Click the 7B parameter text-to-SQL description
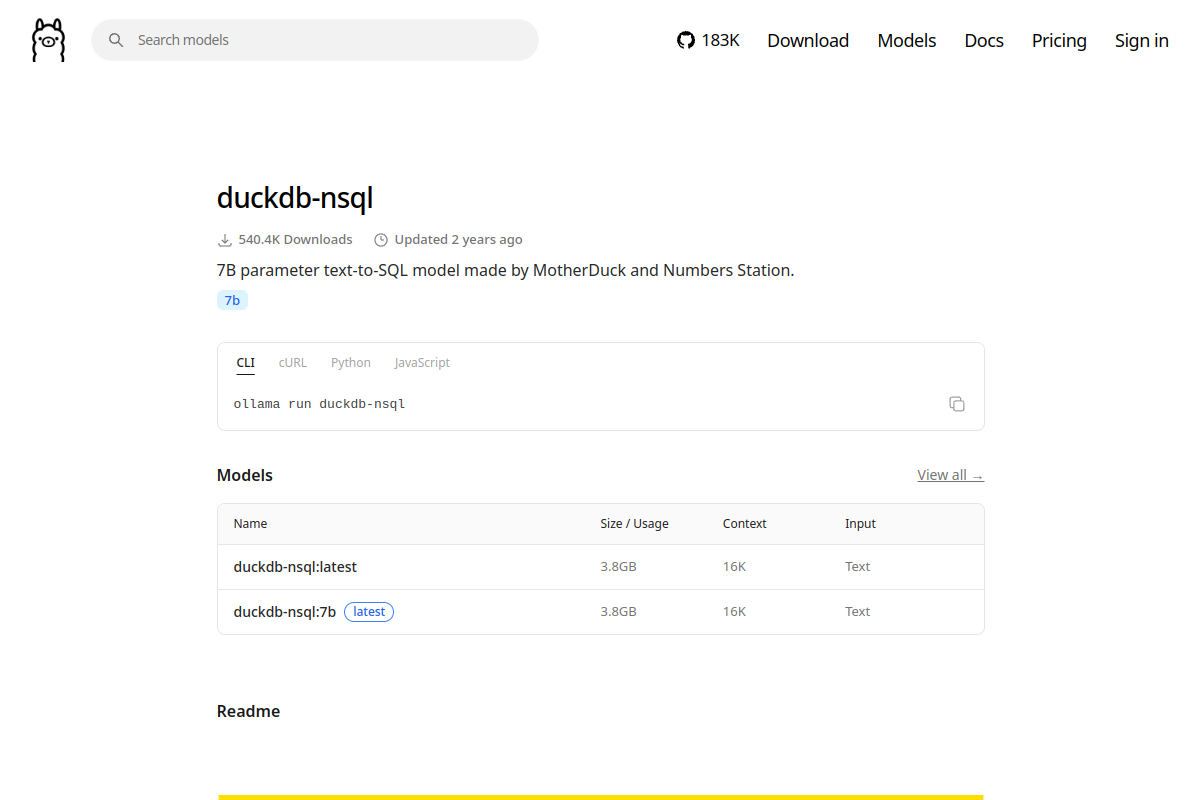This screenshot has height=800, width=1200. click(505, 270)
